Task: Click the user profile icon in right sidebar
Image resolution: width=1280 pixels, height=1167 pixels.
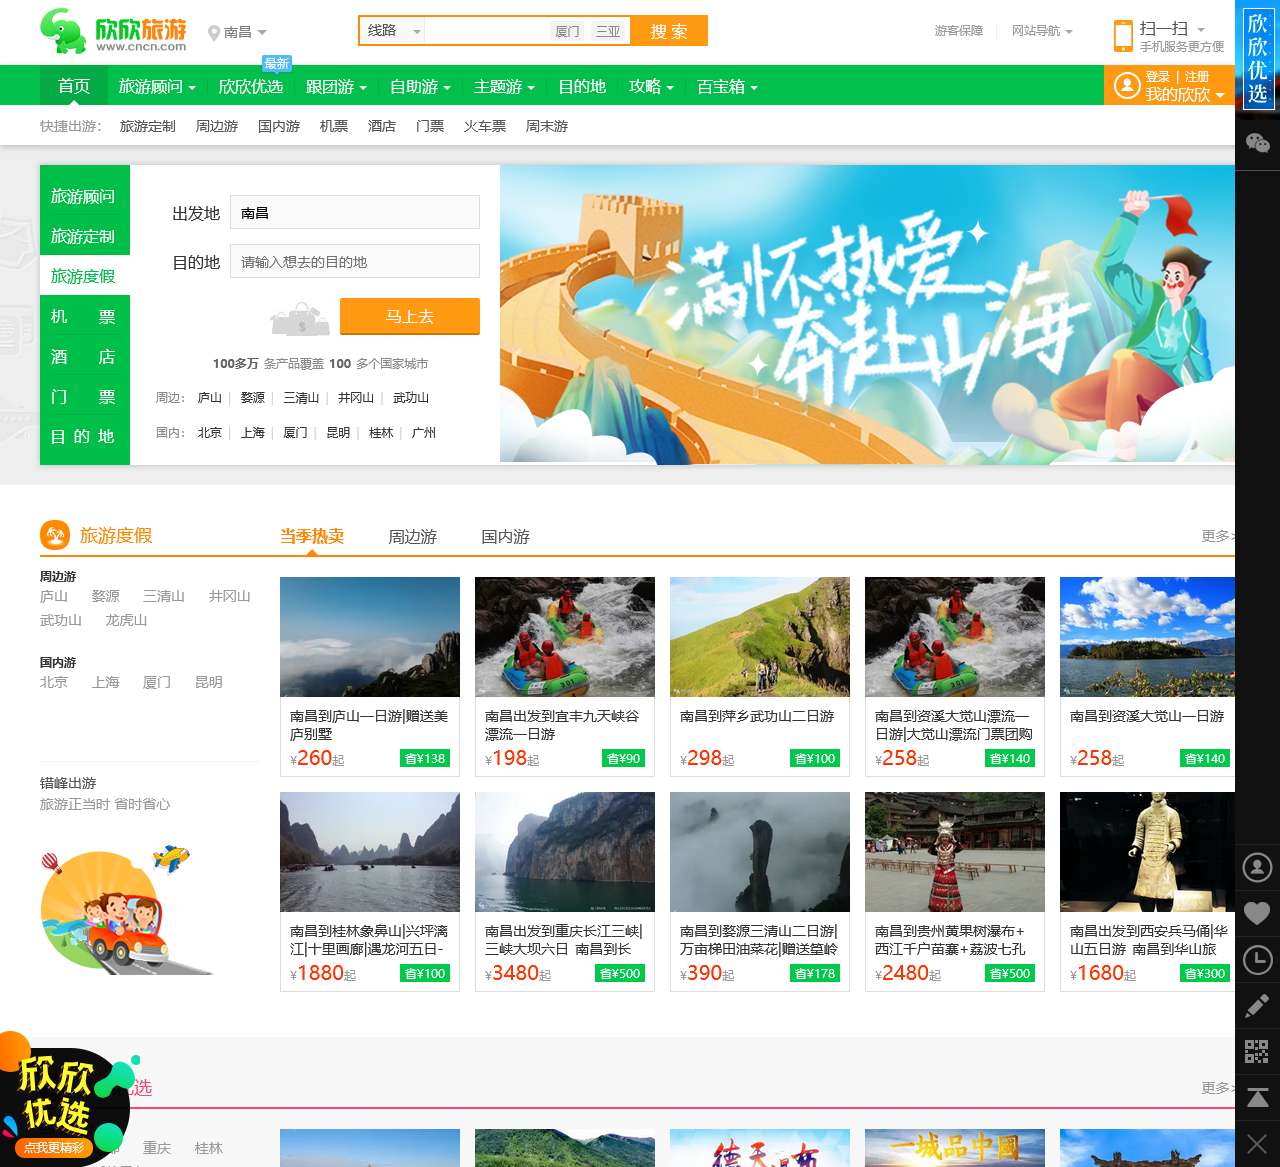Action: tap(1257, 867)
